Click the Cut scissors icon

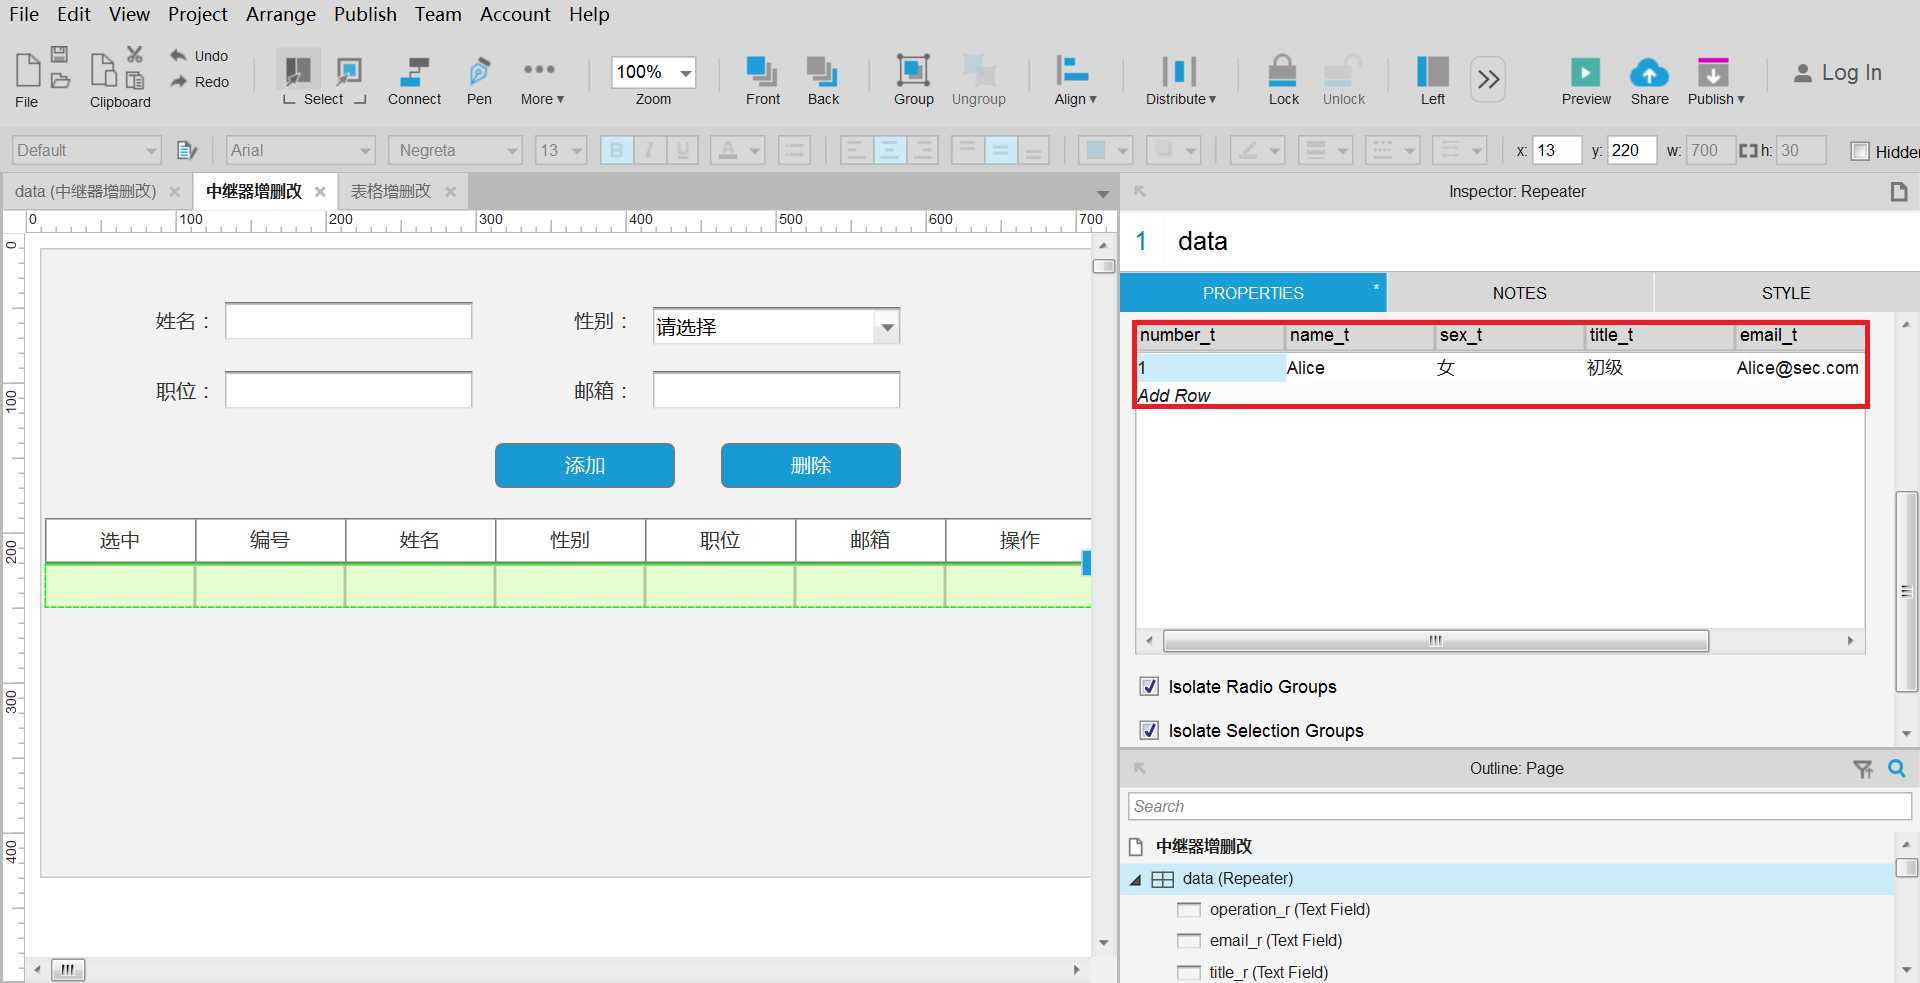tap(135, 55)
